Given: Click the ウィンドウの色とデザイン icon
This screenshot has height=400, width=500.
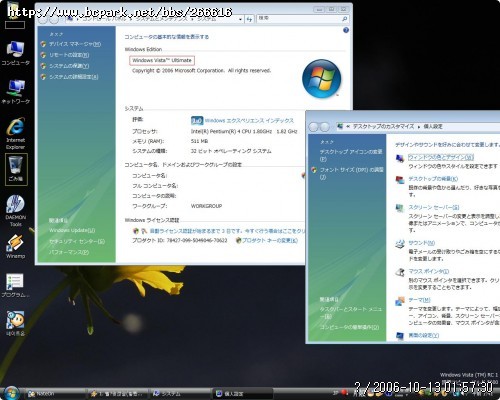Looking at the screenshot, I should (400, 159).
